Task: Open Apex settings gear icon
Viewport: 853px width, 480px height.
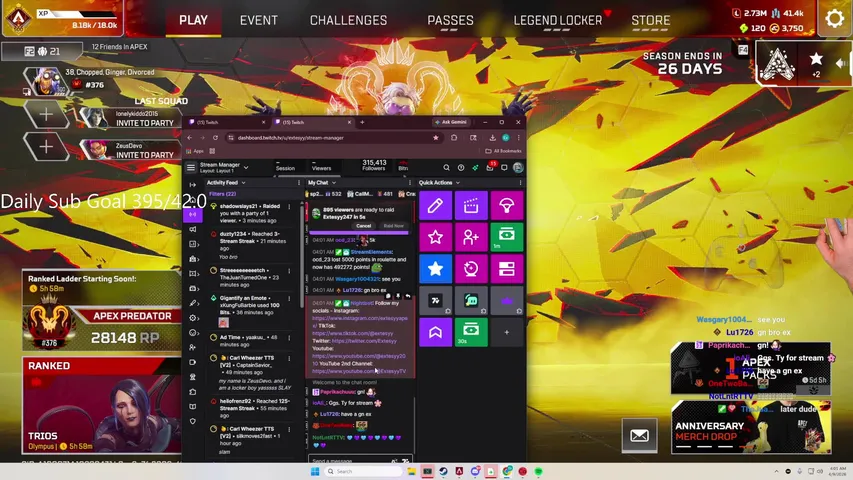Action: pyautogui.click(x=835, y=19)
